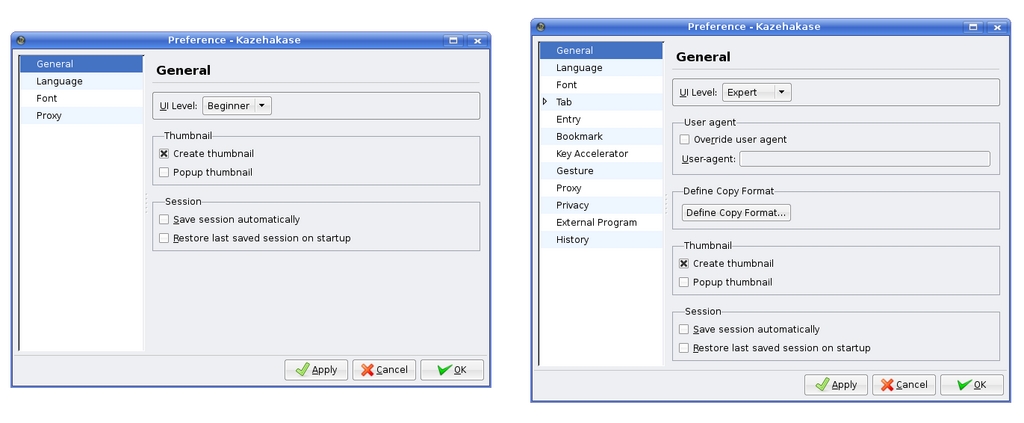The image size is (1024, 423).
Task: Click the red Cancel icon in Beginner-level window
Action: click(367, 370)
